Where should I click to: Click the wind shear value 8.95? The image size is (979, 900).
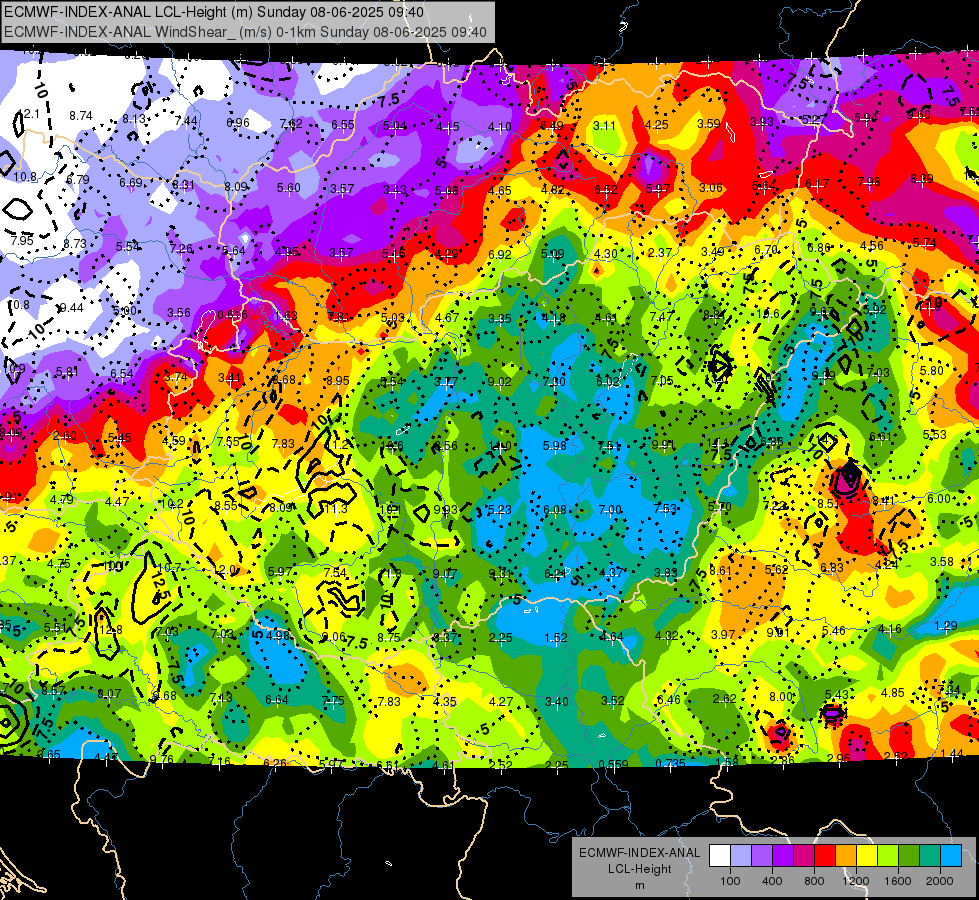(338, 380)
